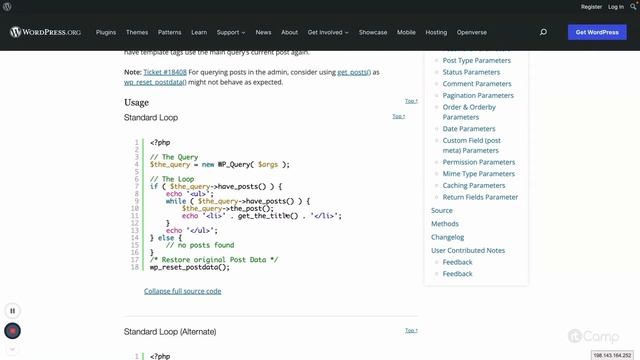The width and height of the screenshot is (640, 360).
Task: Click the '// no posts found' comment line
Action: (200, 245)
